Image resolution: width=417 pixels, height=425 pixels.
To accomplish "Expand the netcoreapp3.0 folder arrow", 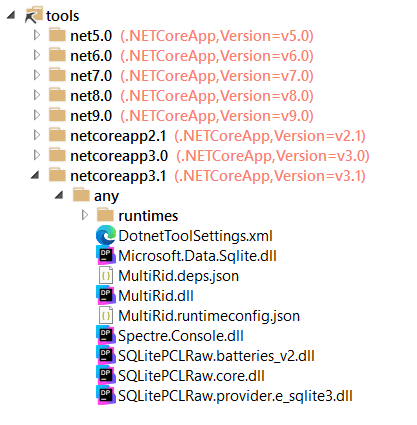I will pos(37,155).
